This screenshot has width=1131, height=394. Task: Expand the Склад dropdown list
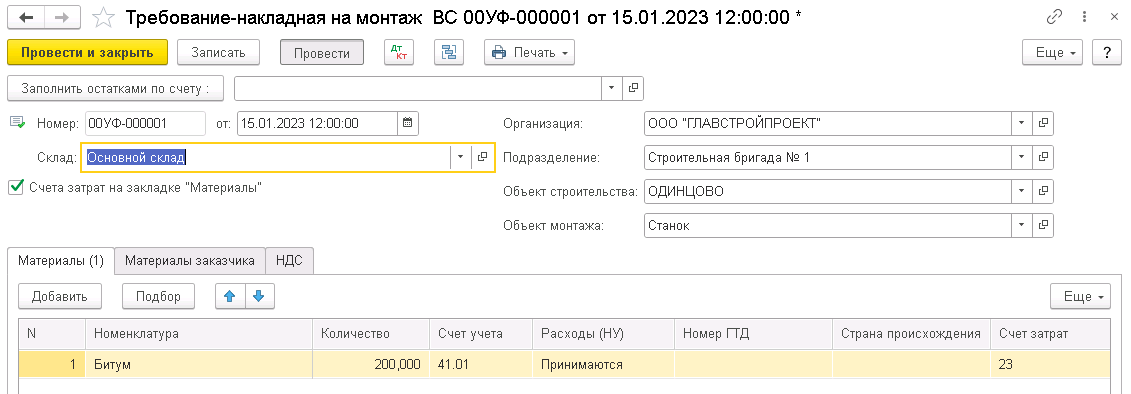461,157
